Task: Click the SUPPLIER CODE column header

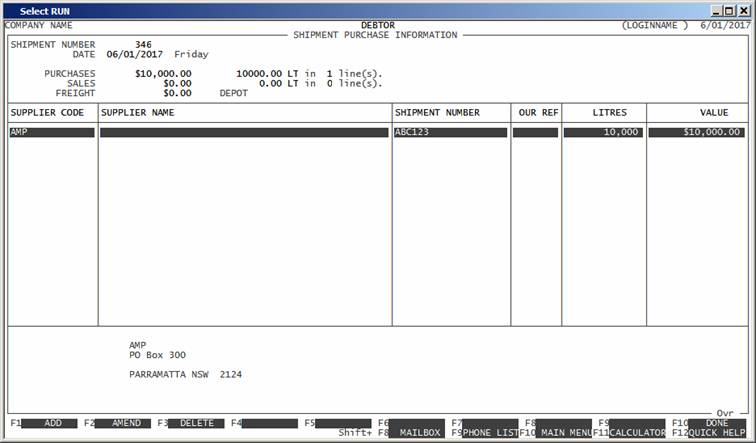Action: coord(47,112)
